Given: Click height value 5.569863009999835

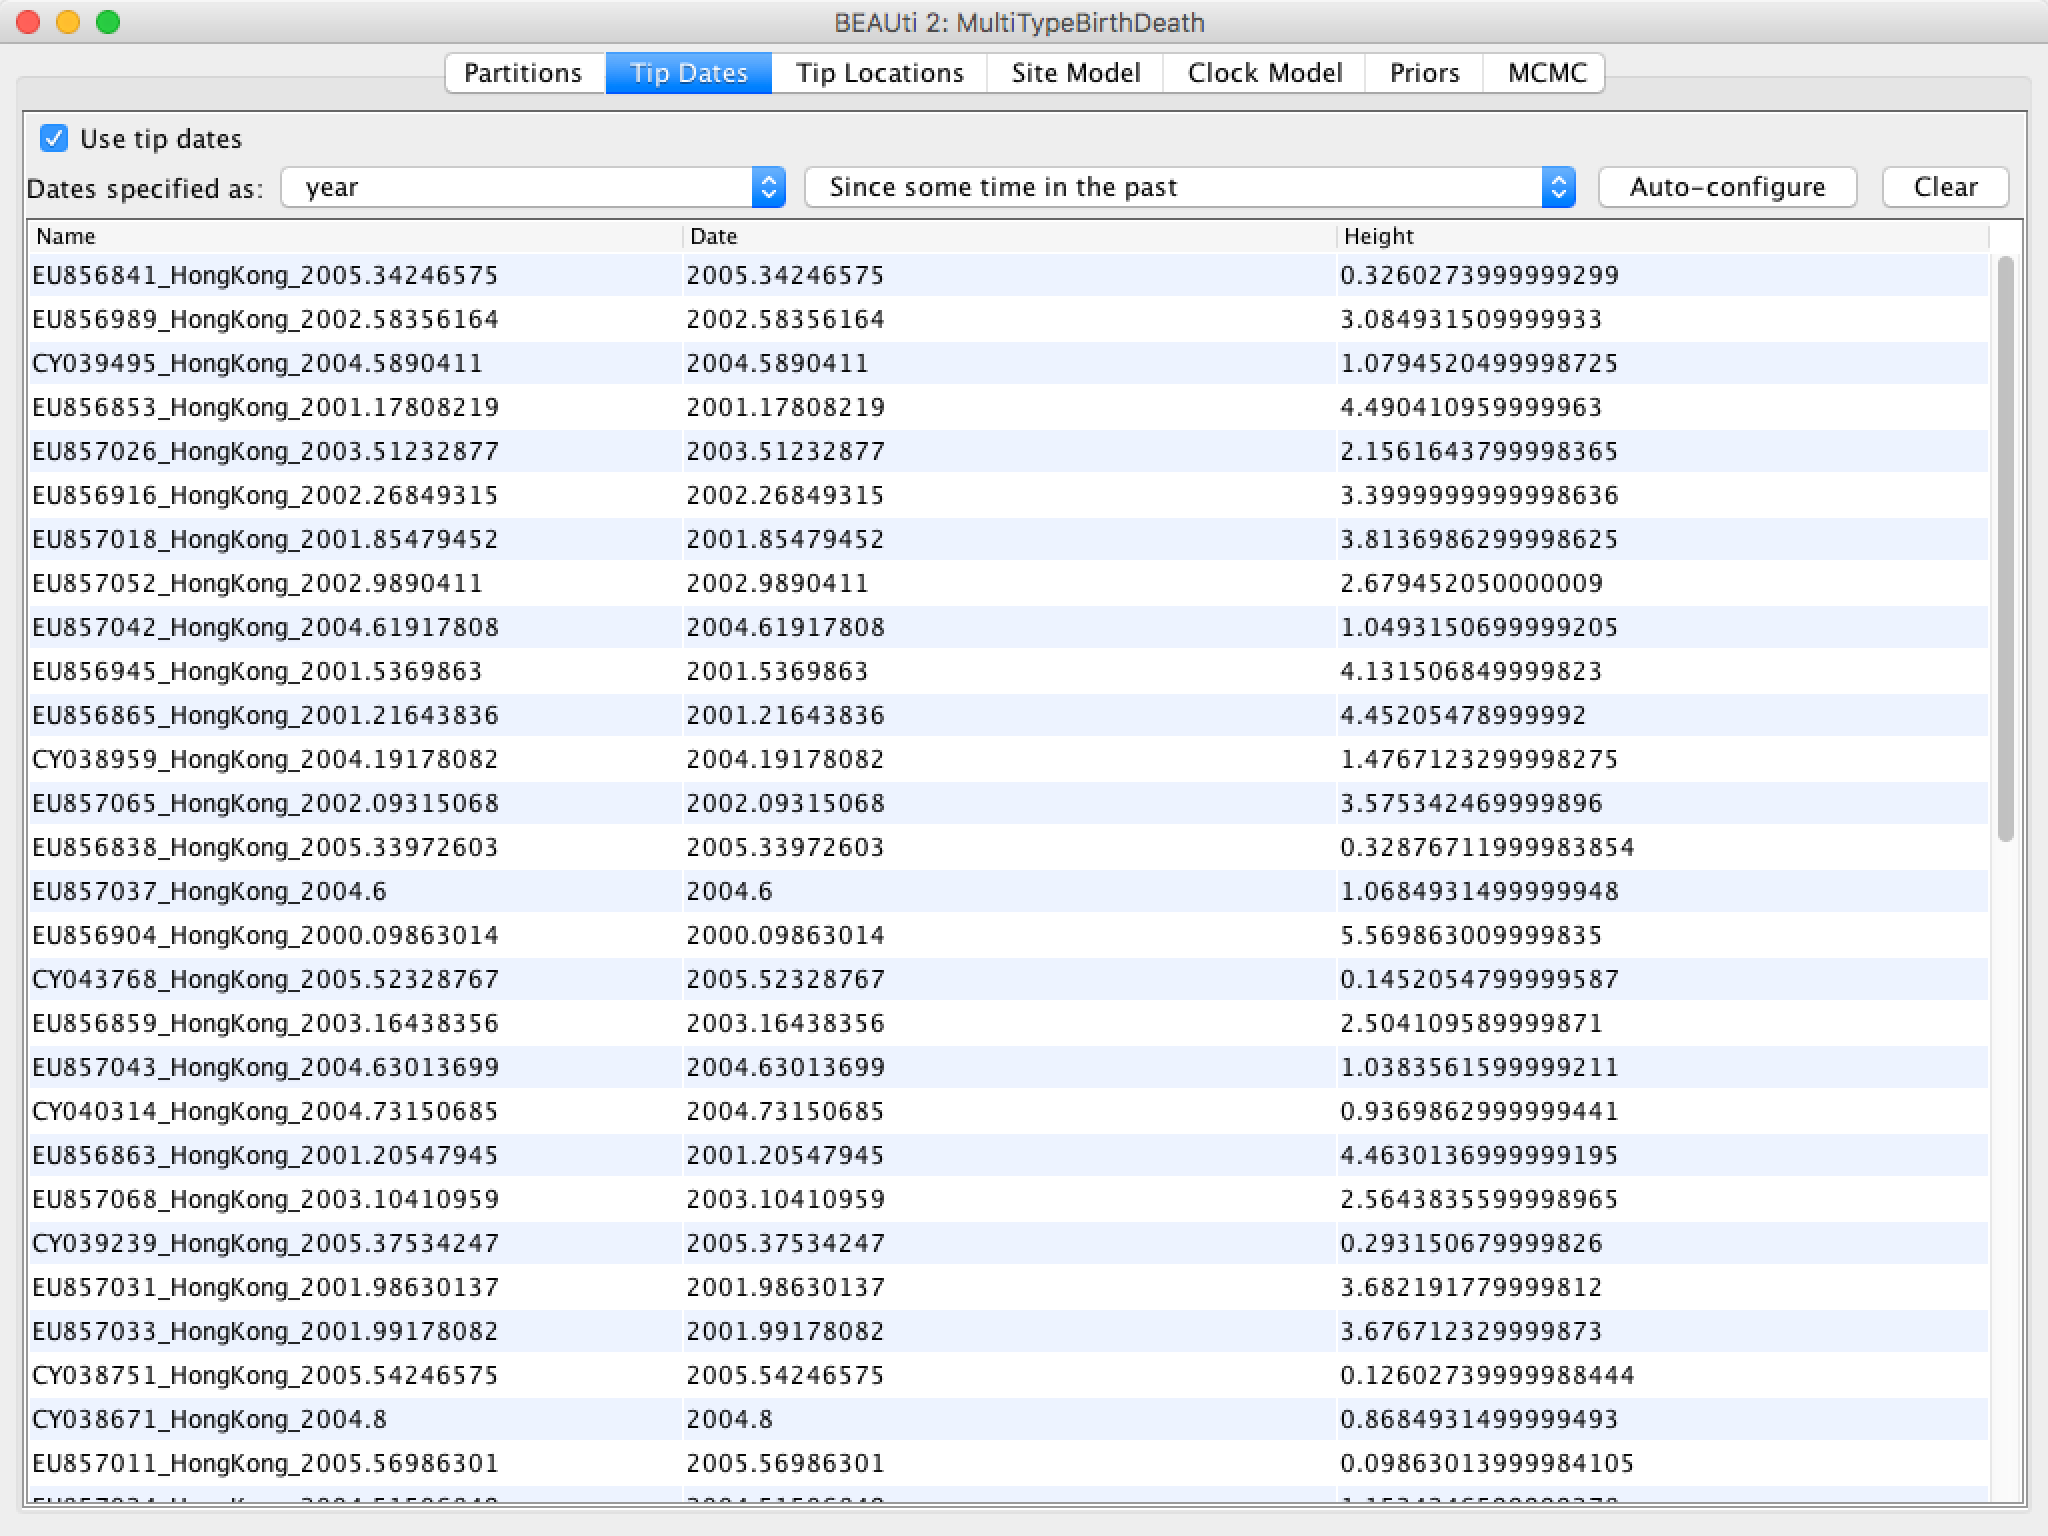Looking at the screenshot, I should [1471, 935].
